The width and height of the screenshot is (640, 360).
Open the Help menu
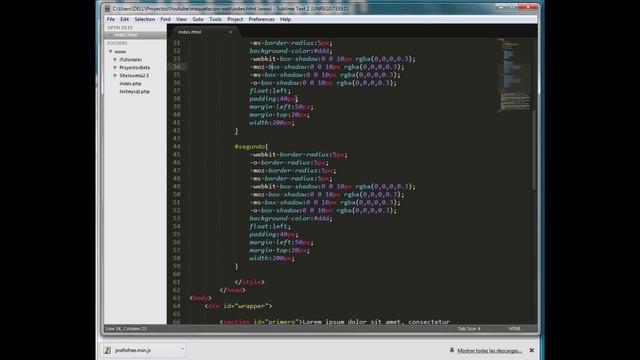click(285, 19)
